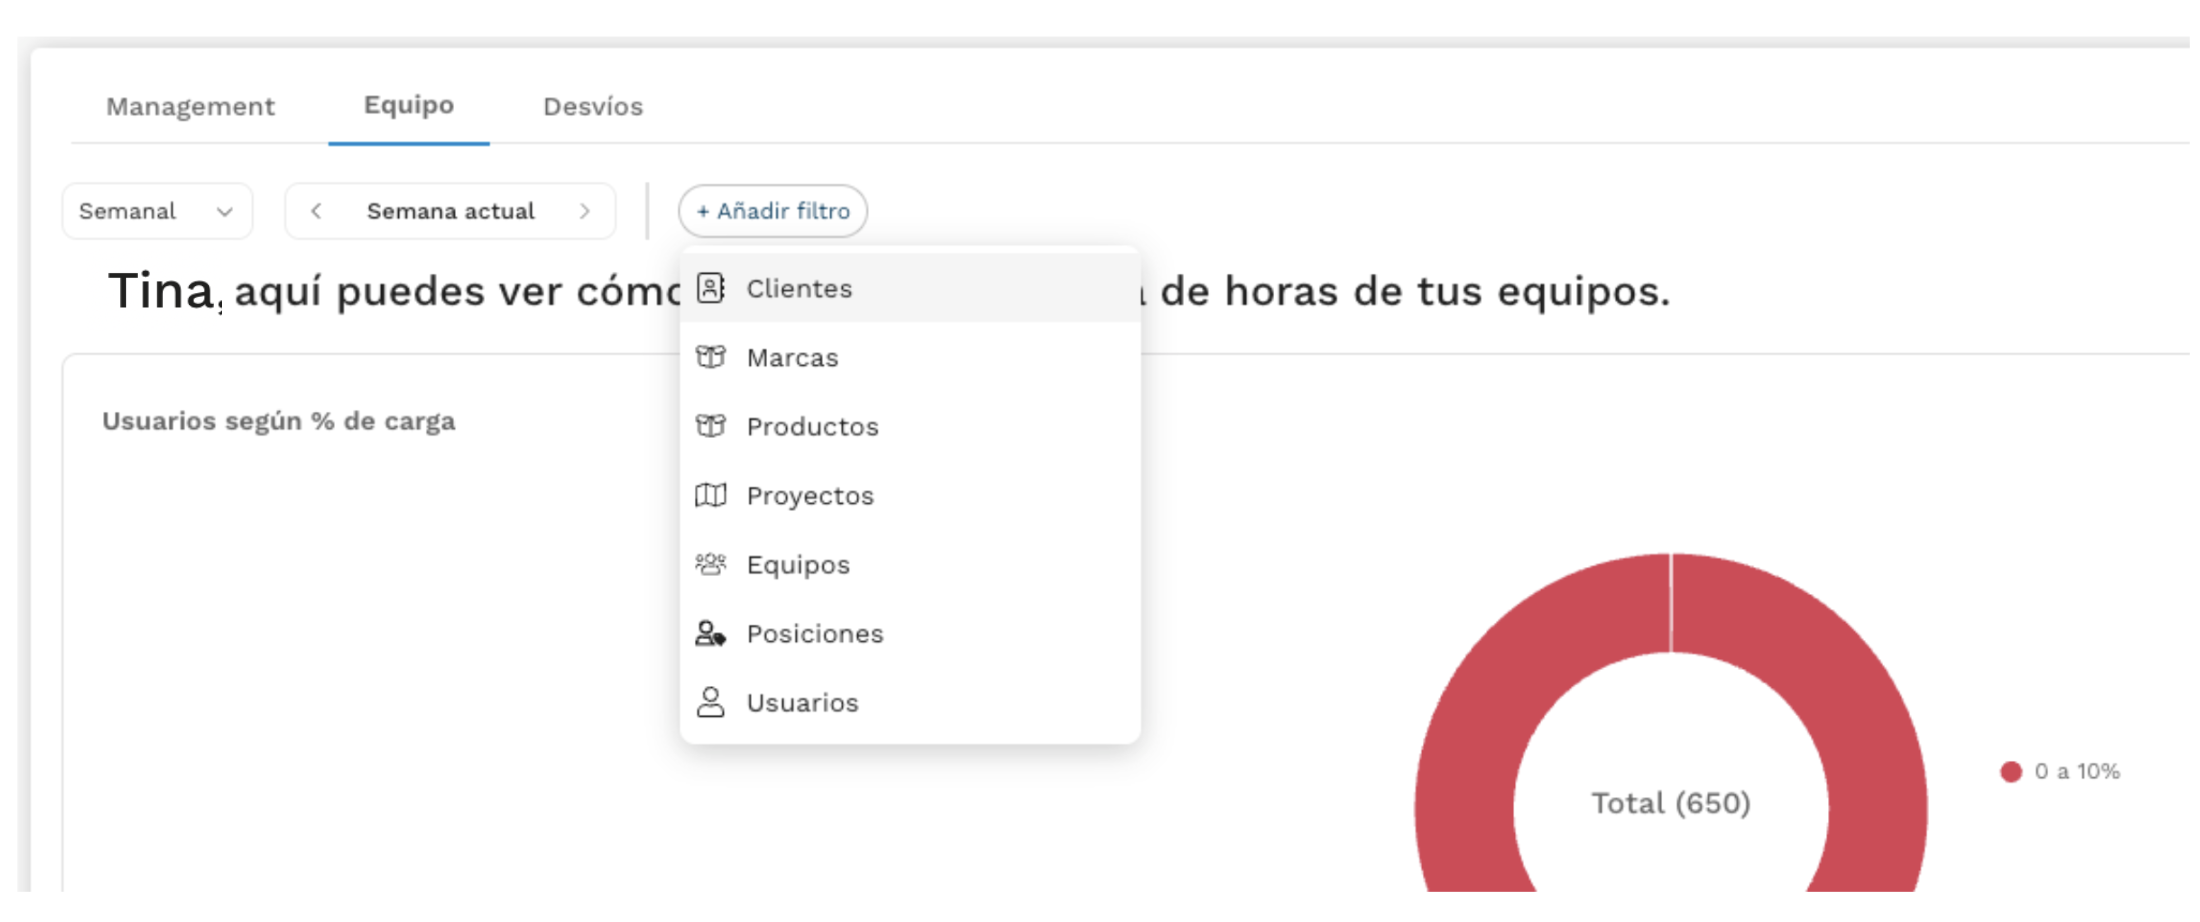2200x922 pixels.
Task: Go to previous week with left chevron
Action: [x=316, y=211]
